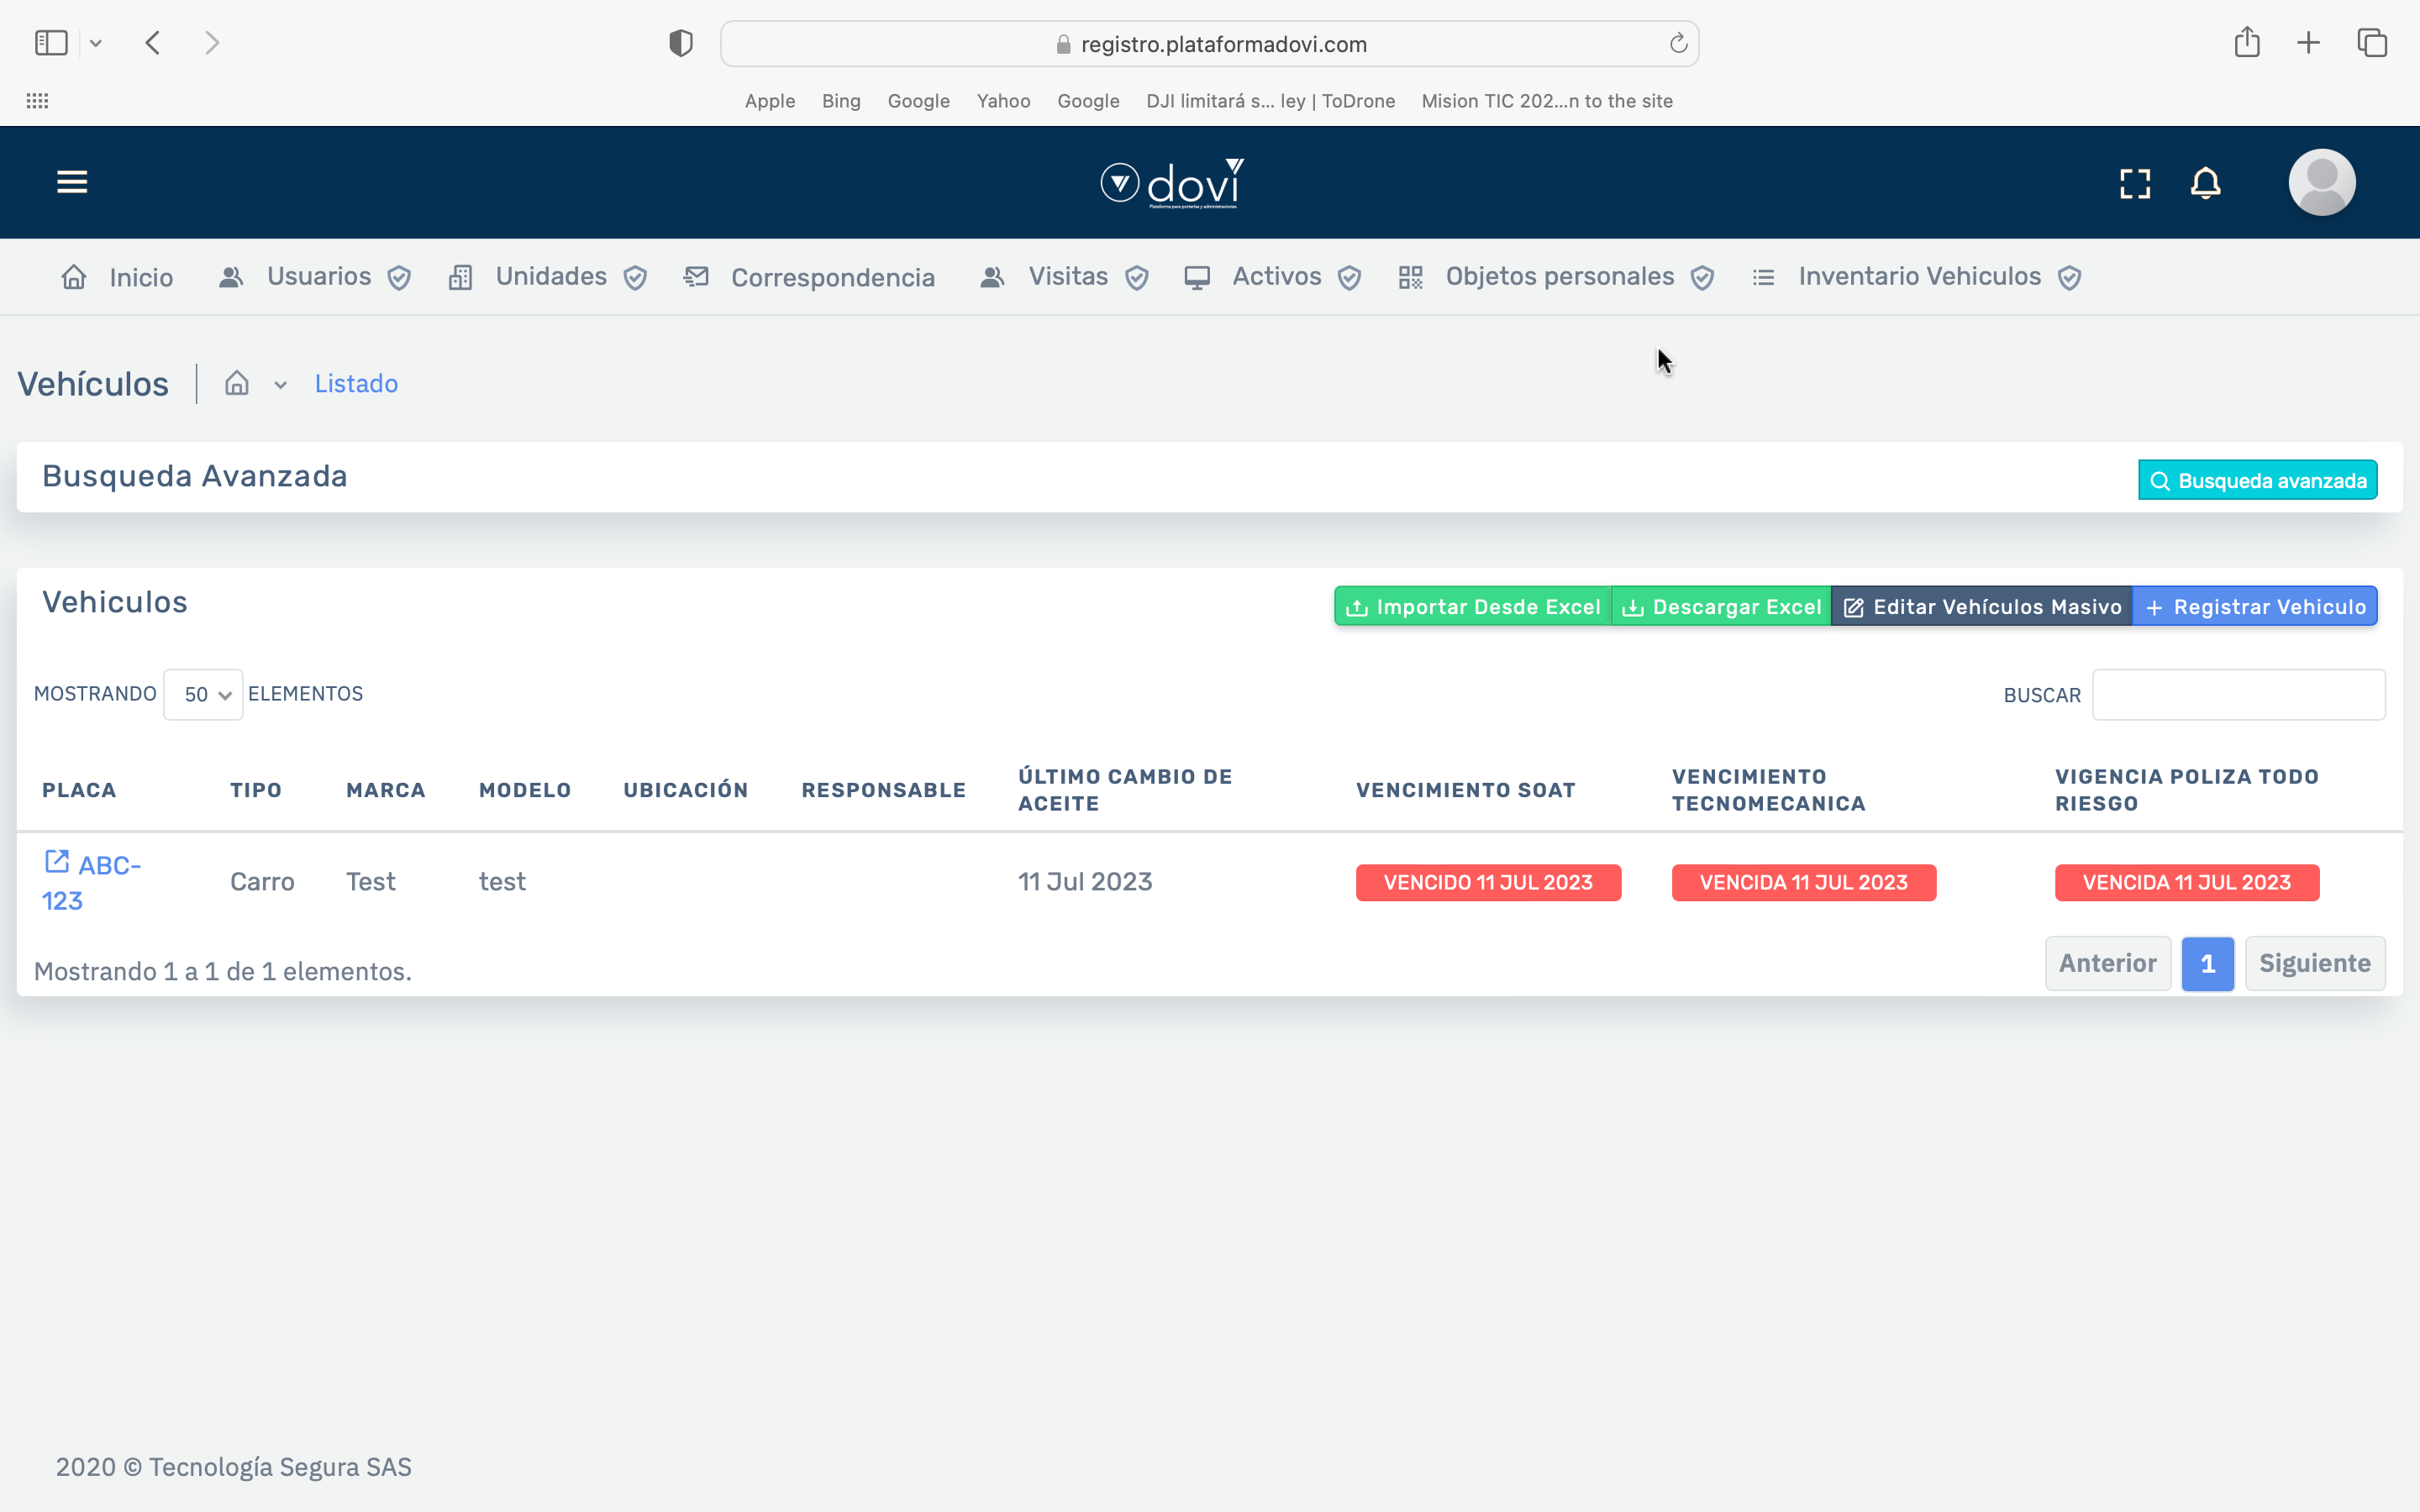The height and width of the screenshot is (1512, 2420).
Task: Open the hamburger menu icon
Action: (x=72, y=182)
